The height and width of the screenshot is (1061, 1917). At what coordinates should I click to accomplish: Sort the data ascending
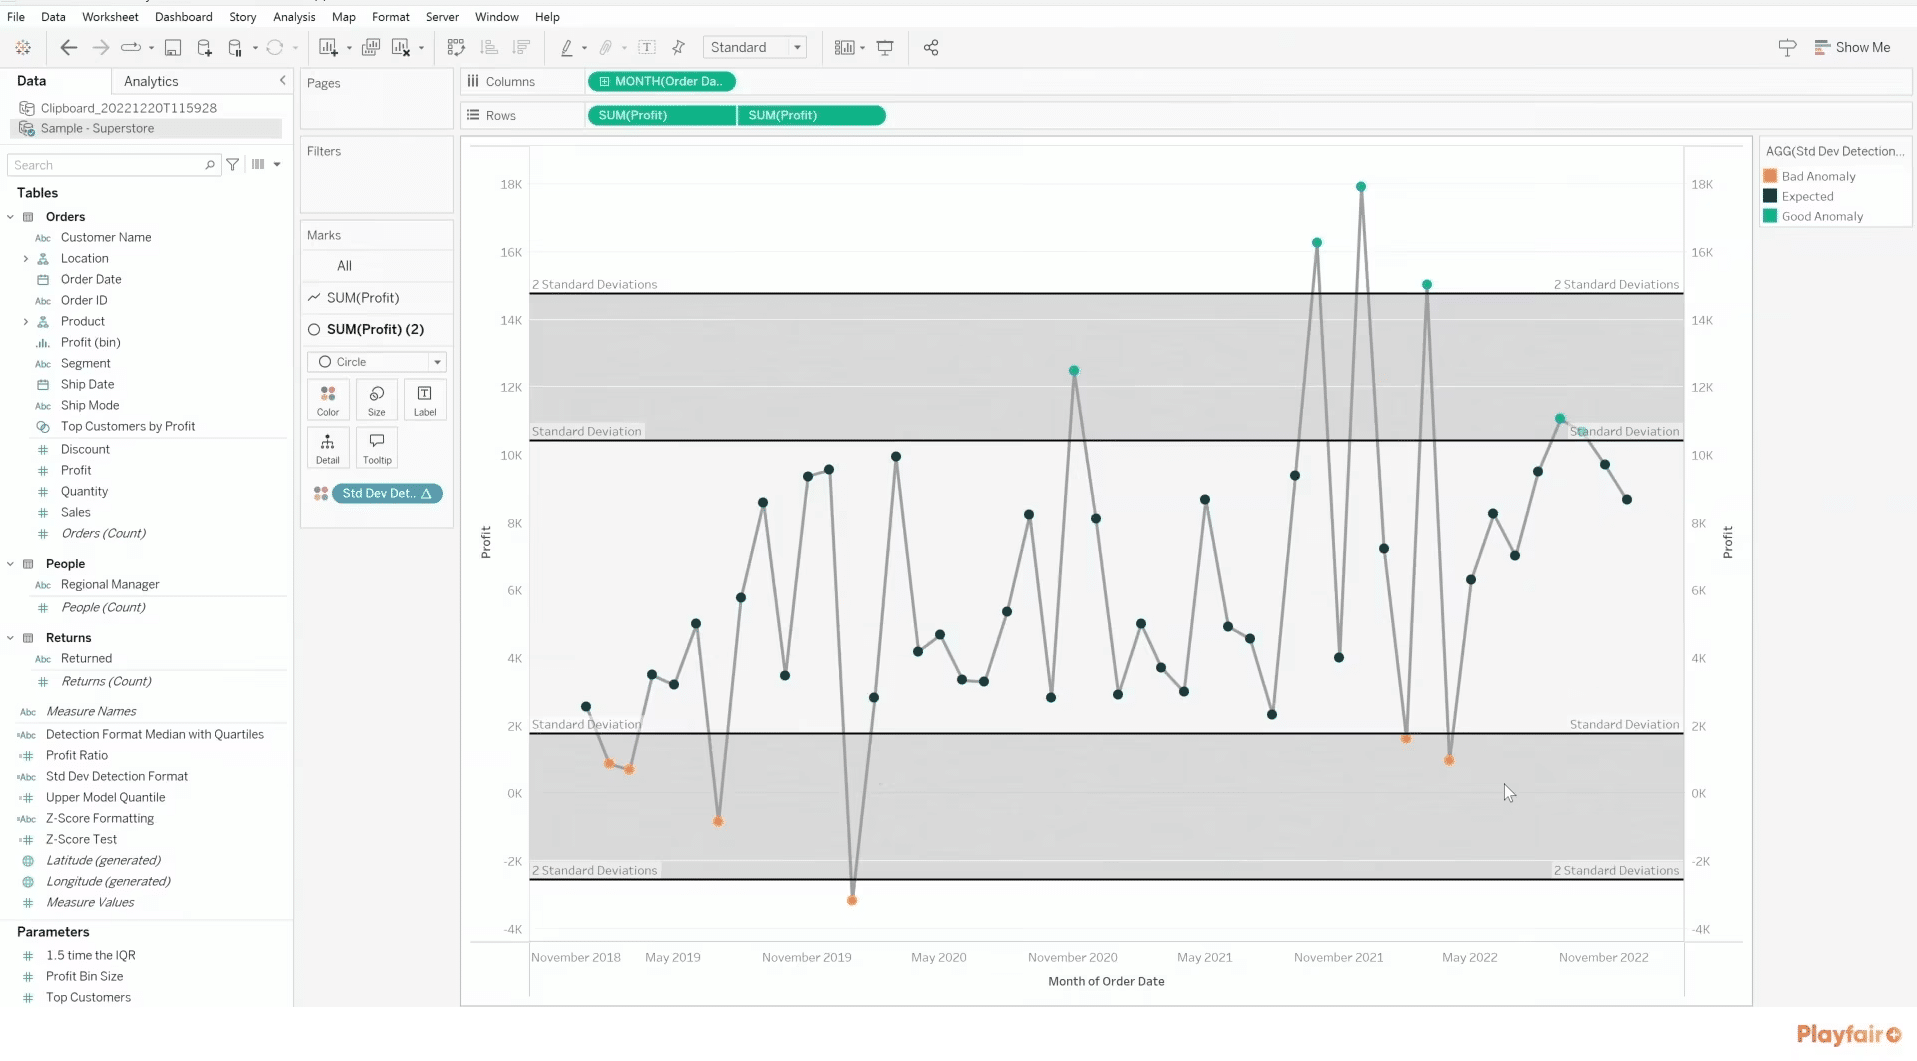click(x=489, y=47)
